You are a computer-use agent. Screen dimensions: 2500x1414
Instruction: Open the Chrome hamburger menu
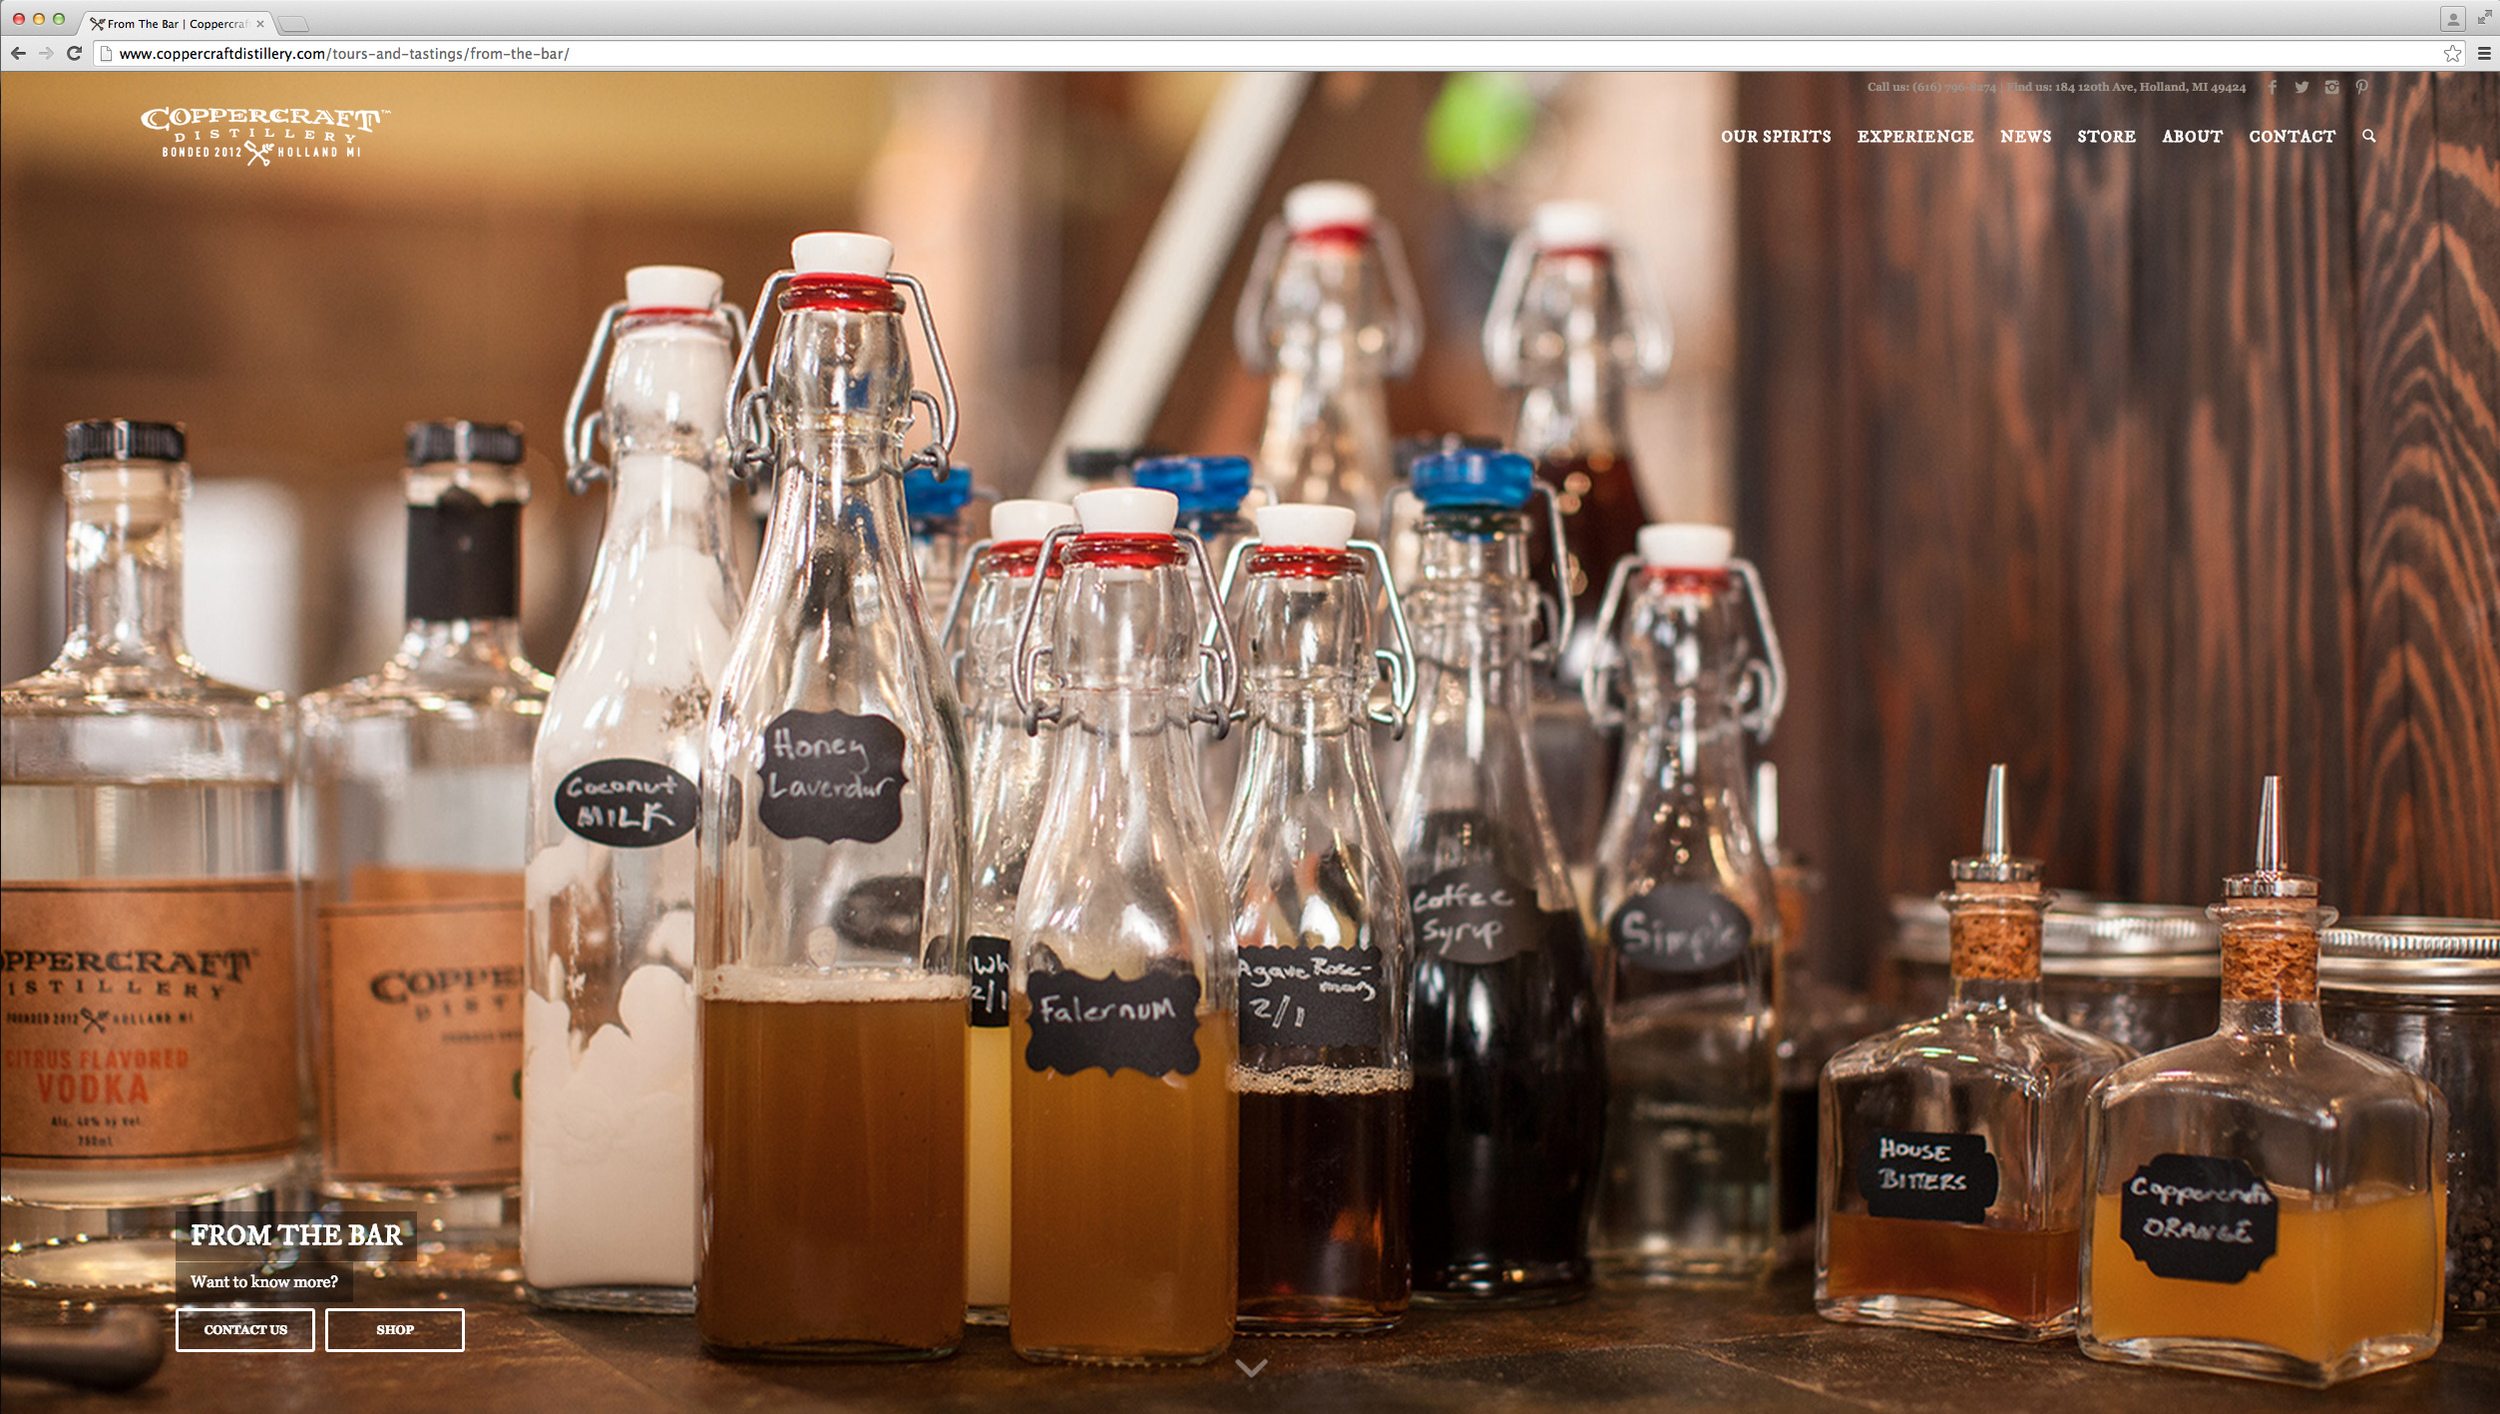tap(2484, 54)
